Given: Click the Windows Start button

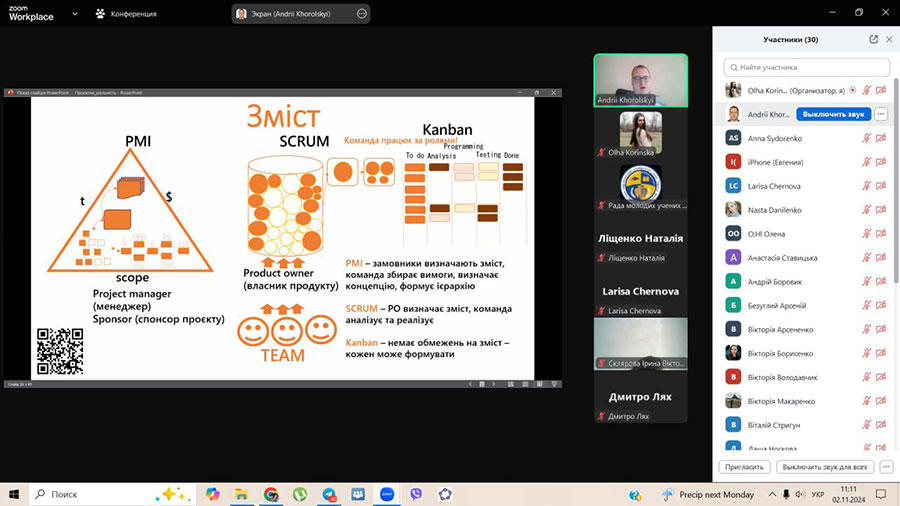Looking at the screenshot, I should pos(14,494).
